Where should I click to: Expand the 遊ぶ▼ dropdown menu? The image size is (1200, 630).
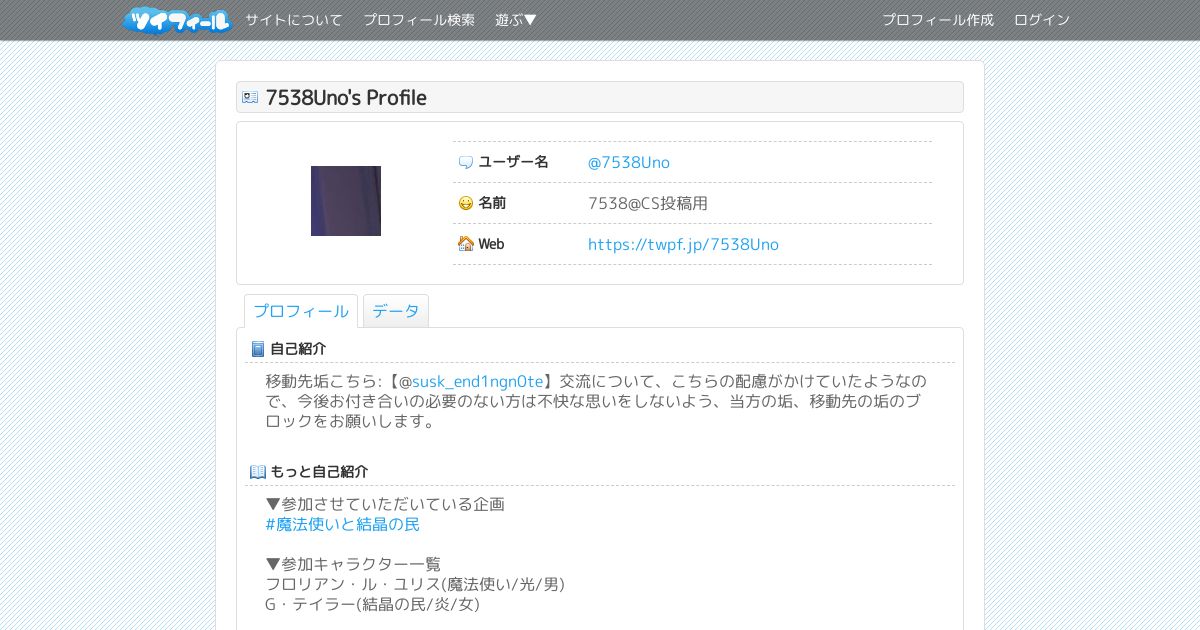(516, 20)
